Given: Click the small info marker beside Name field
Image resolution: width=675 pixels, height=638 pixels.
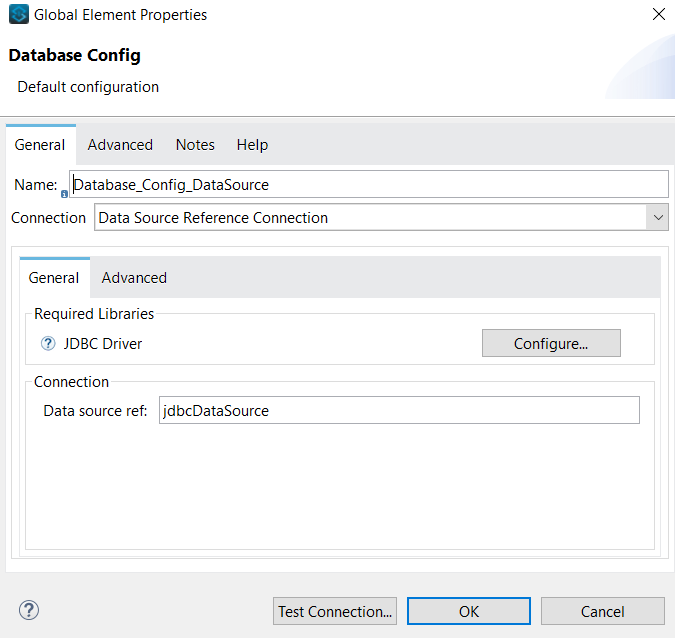Looking at the screenshot, I should point(64,193).
